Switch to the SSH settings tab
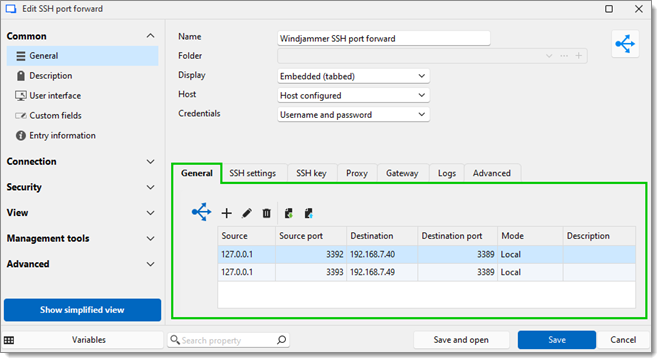Viewport: 662px width, 363px height. (252, 173)
